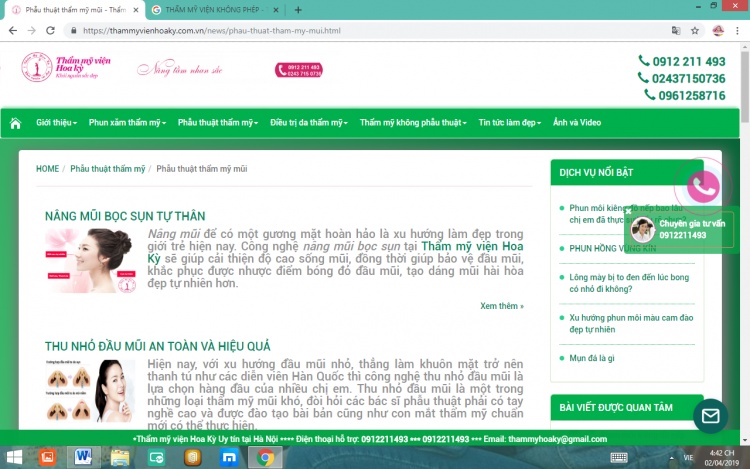Open Microsoft Word from the taskbar

(83, 457)
